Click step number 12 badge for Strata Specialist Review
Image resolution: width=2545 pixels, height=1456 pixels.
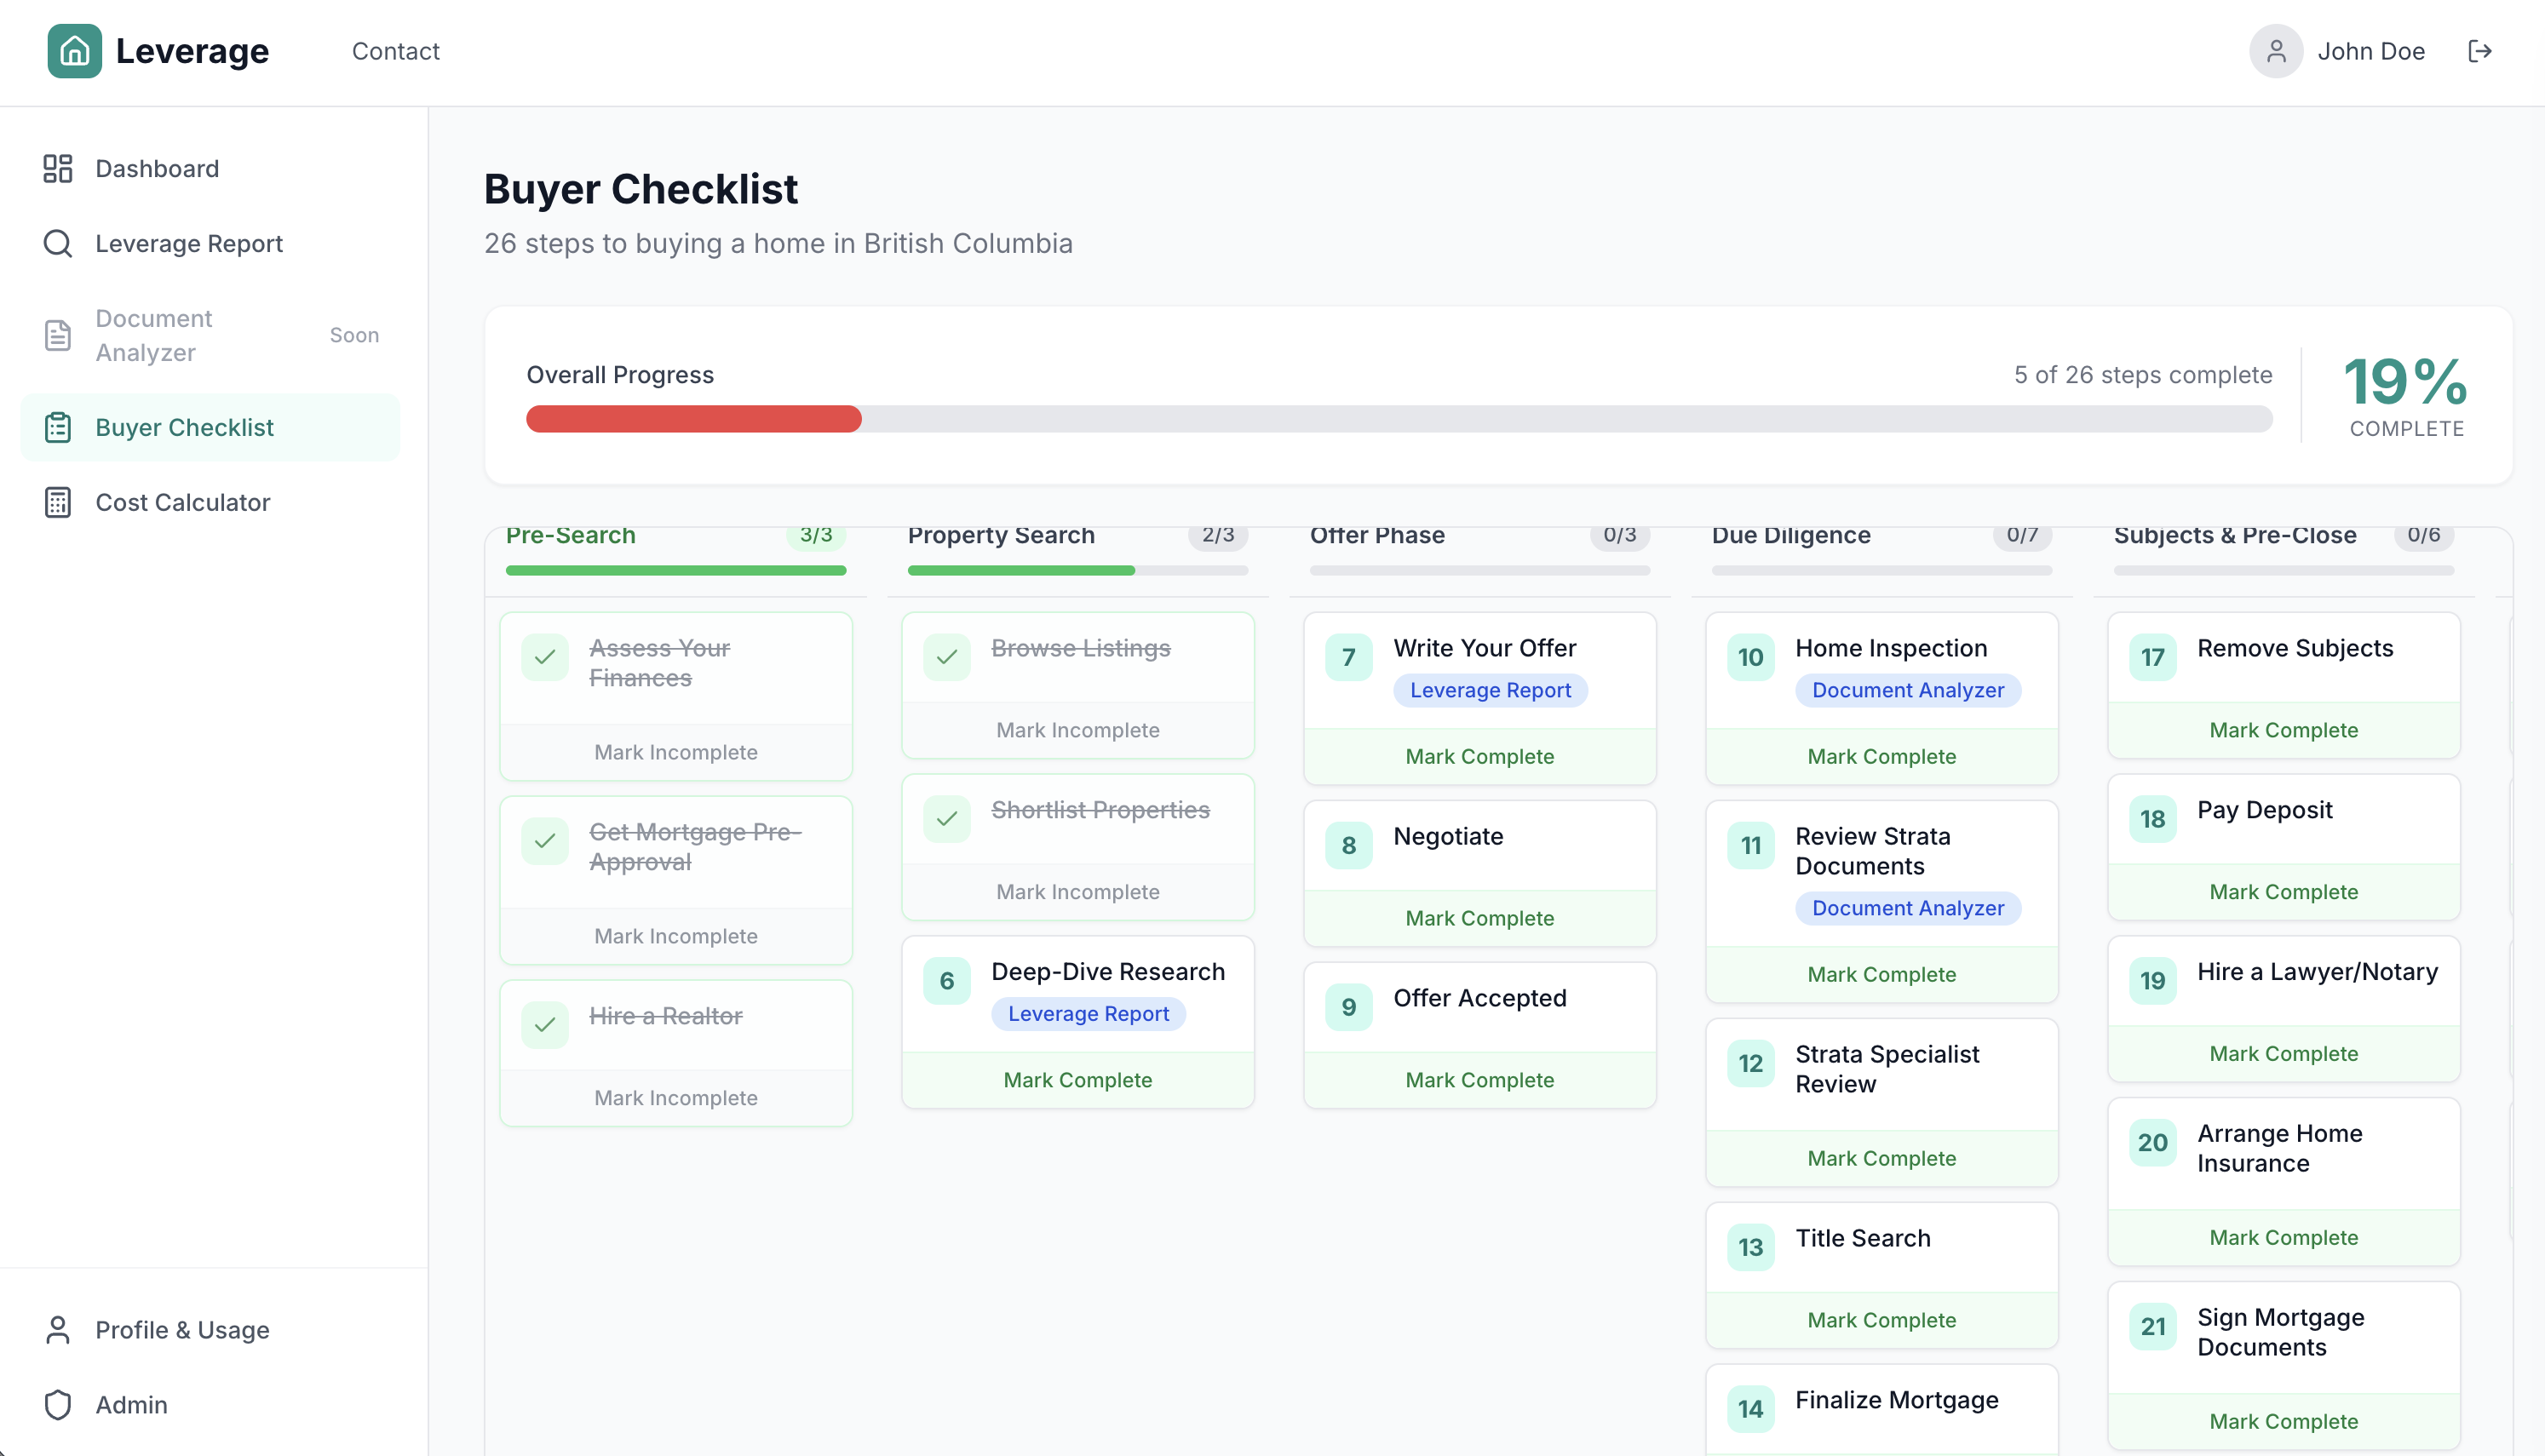[1751, 1063]
